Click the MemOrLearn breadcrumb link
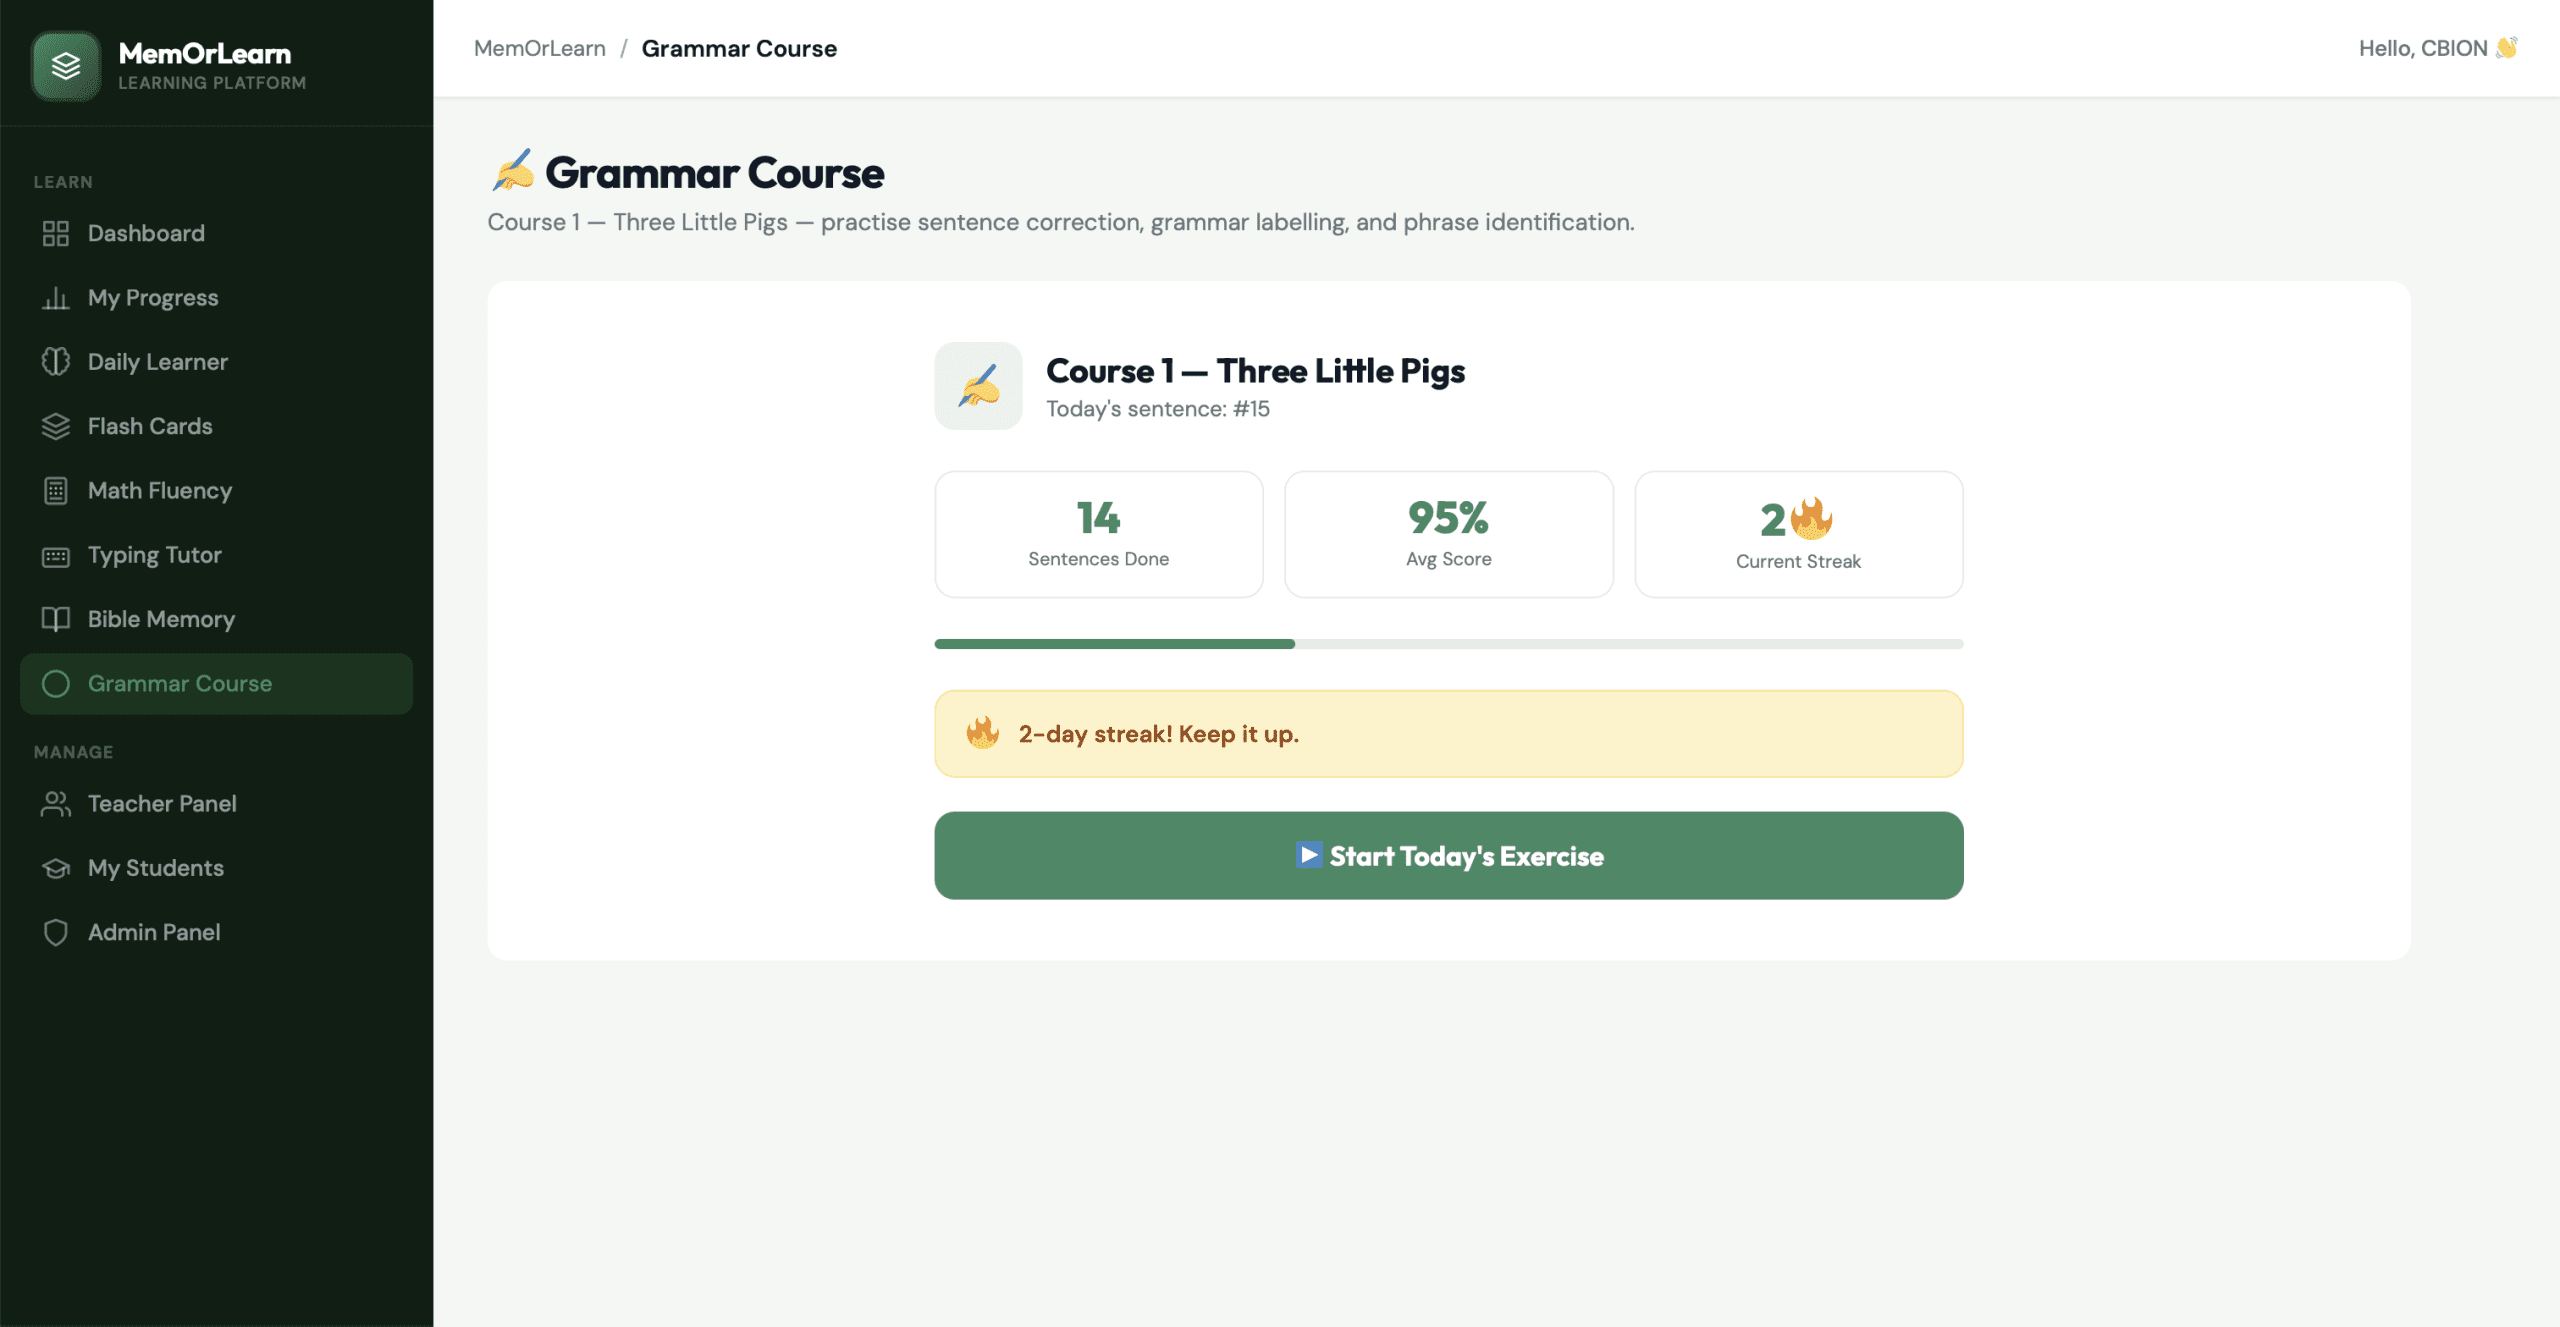 (540, 48)
